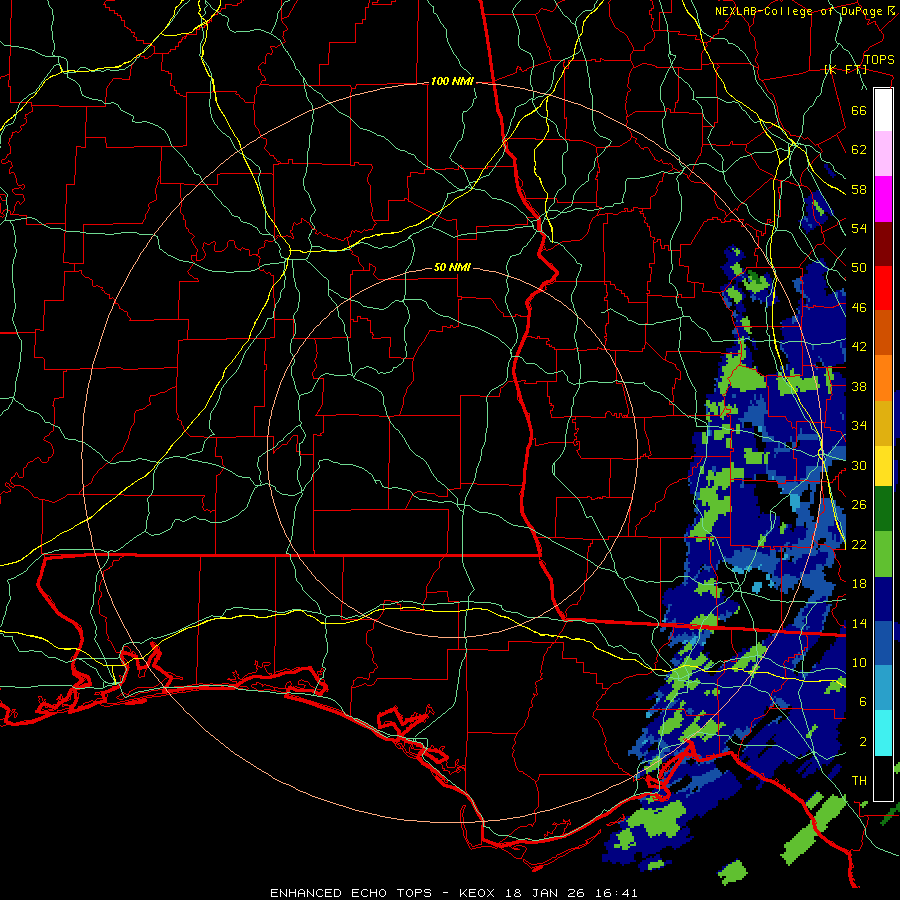Click the magenta legend swatch
Viewport: 900px width, 900px height.
click(x=883, y=199)
